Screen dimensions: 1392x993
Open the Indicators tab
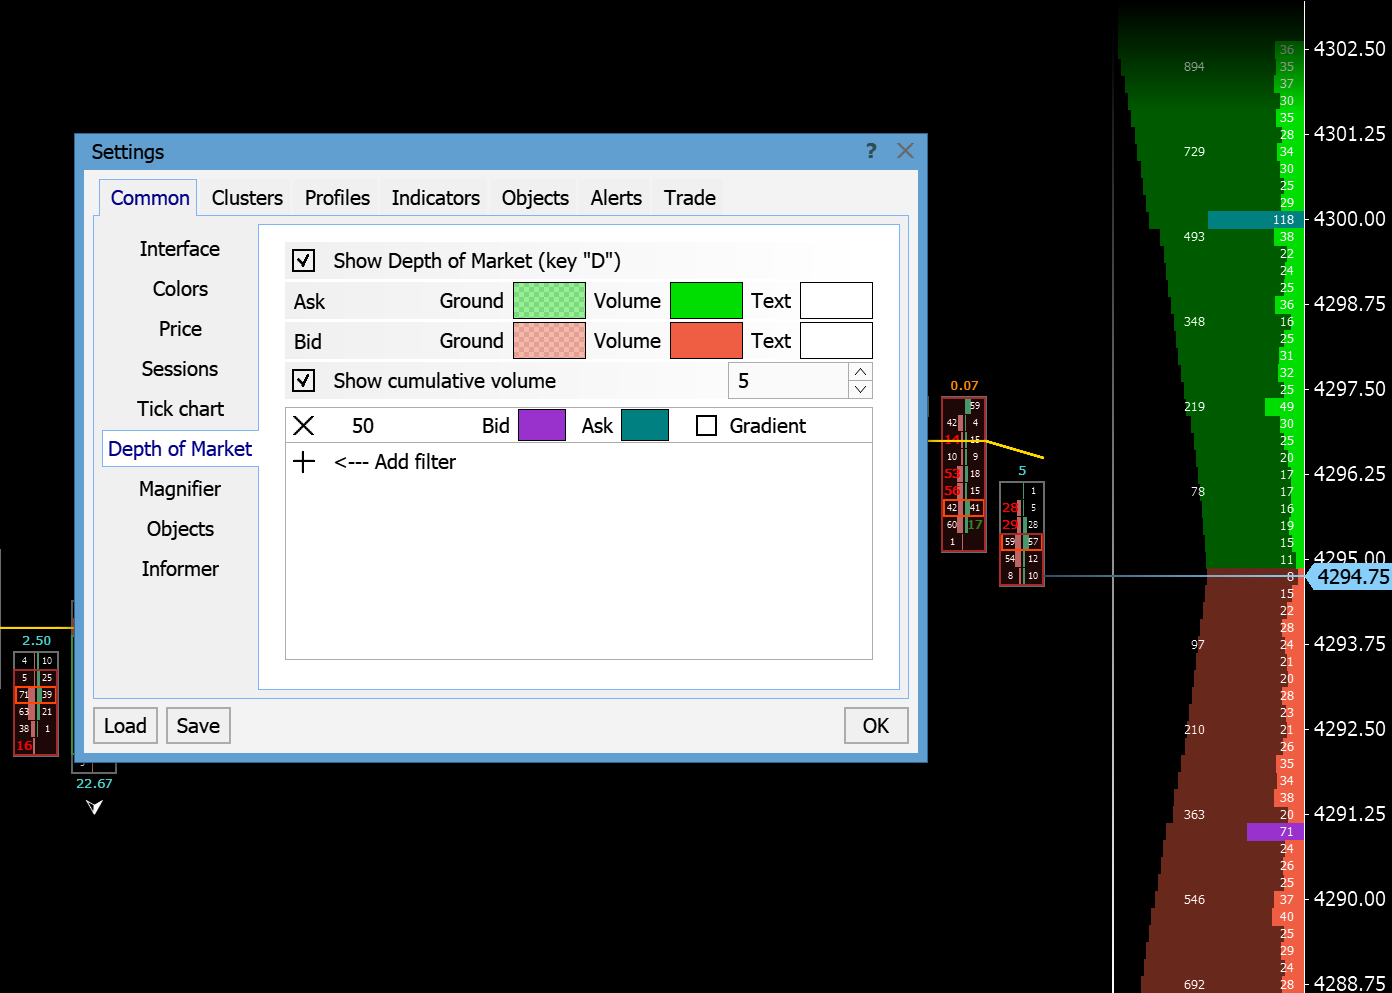coord(435,198)
